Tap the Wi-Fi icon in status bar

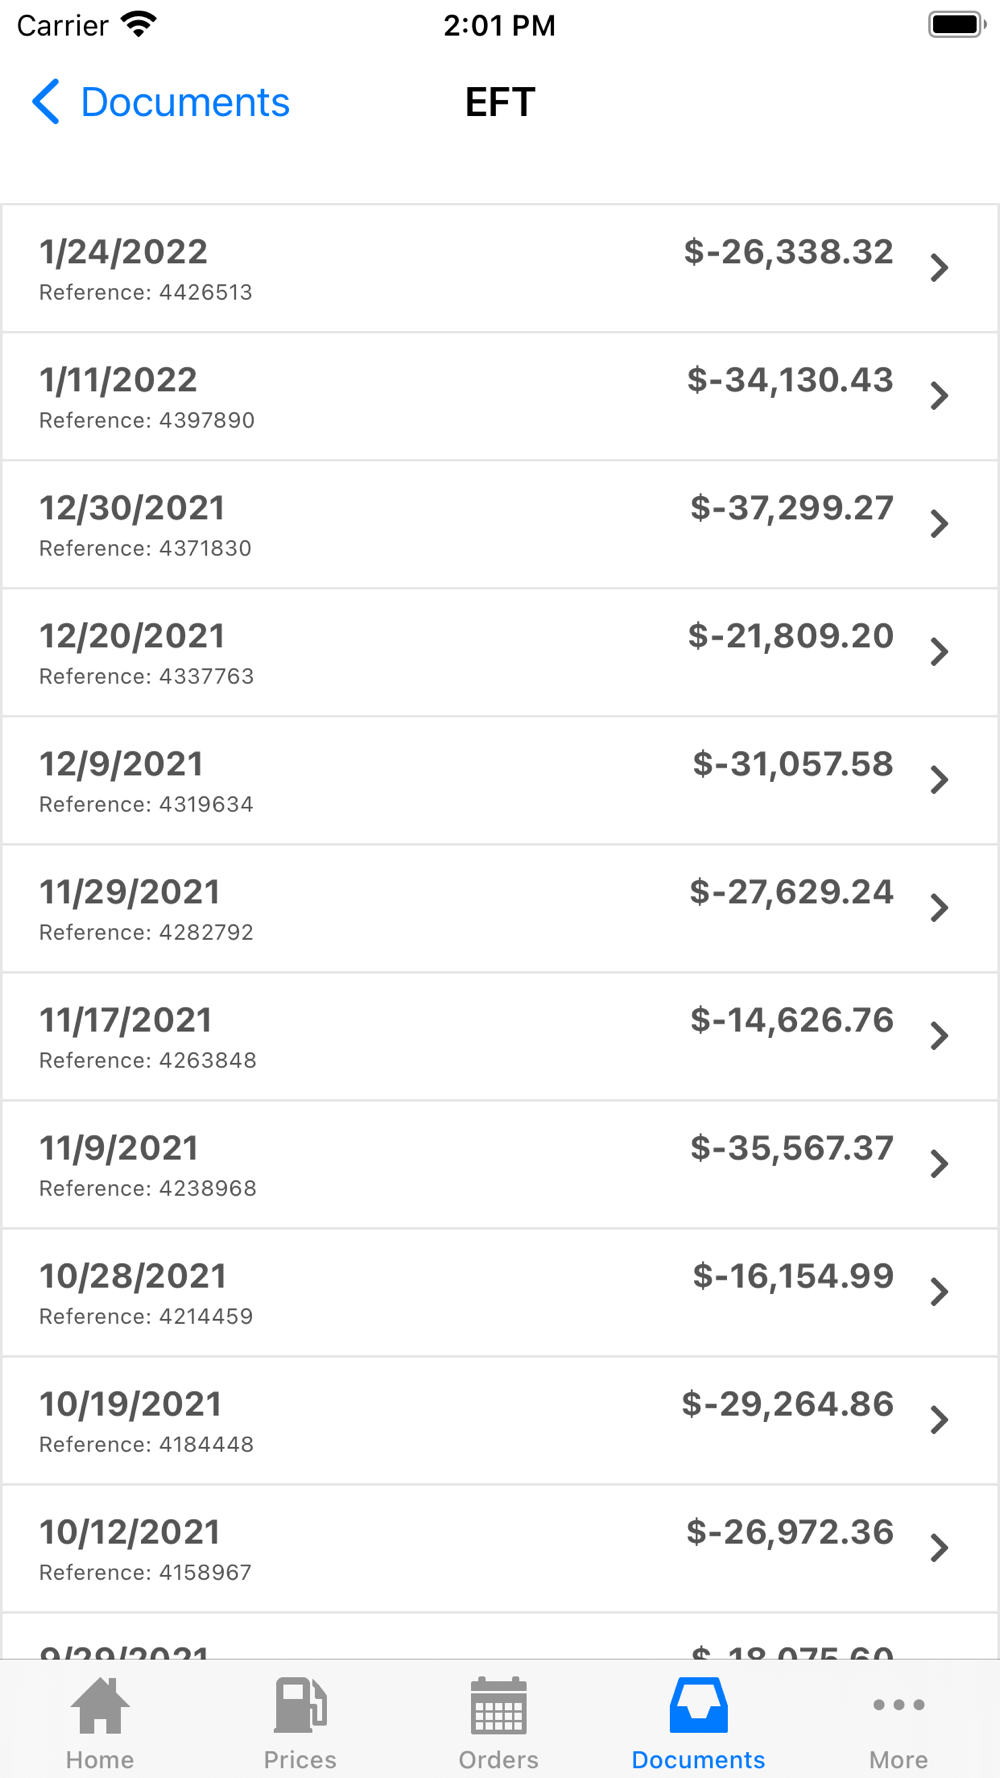[138, 25]
